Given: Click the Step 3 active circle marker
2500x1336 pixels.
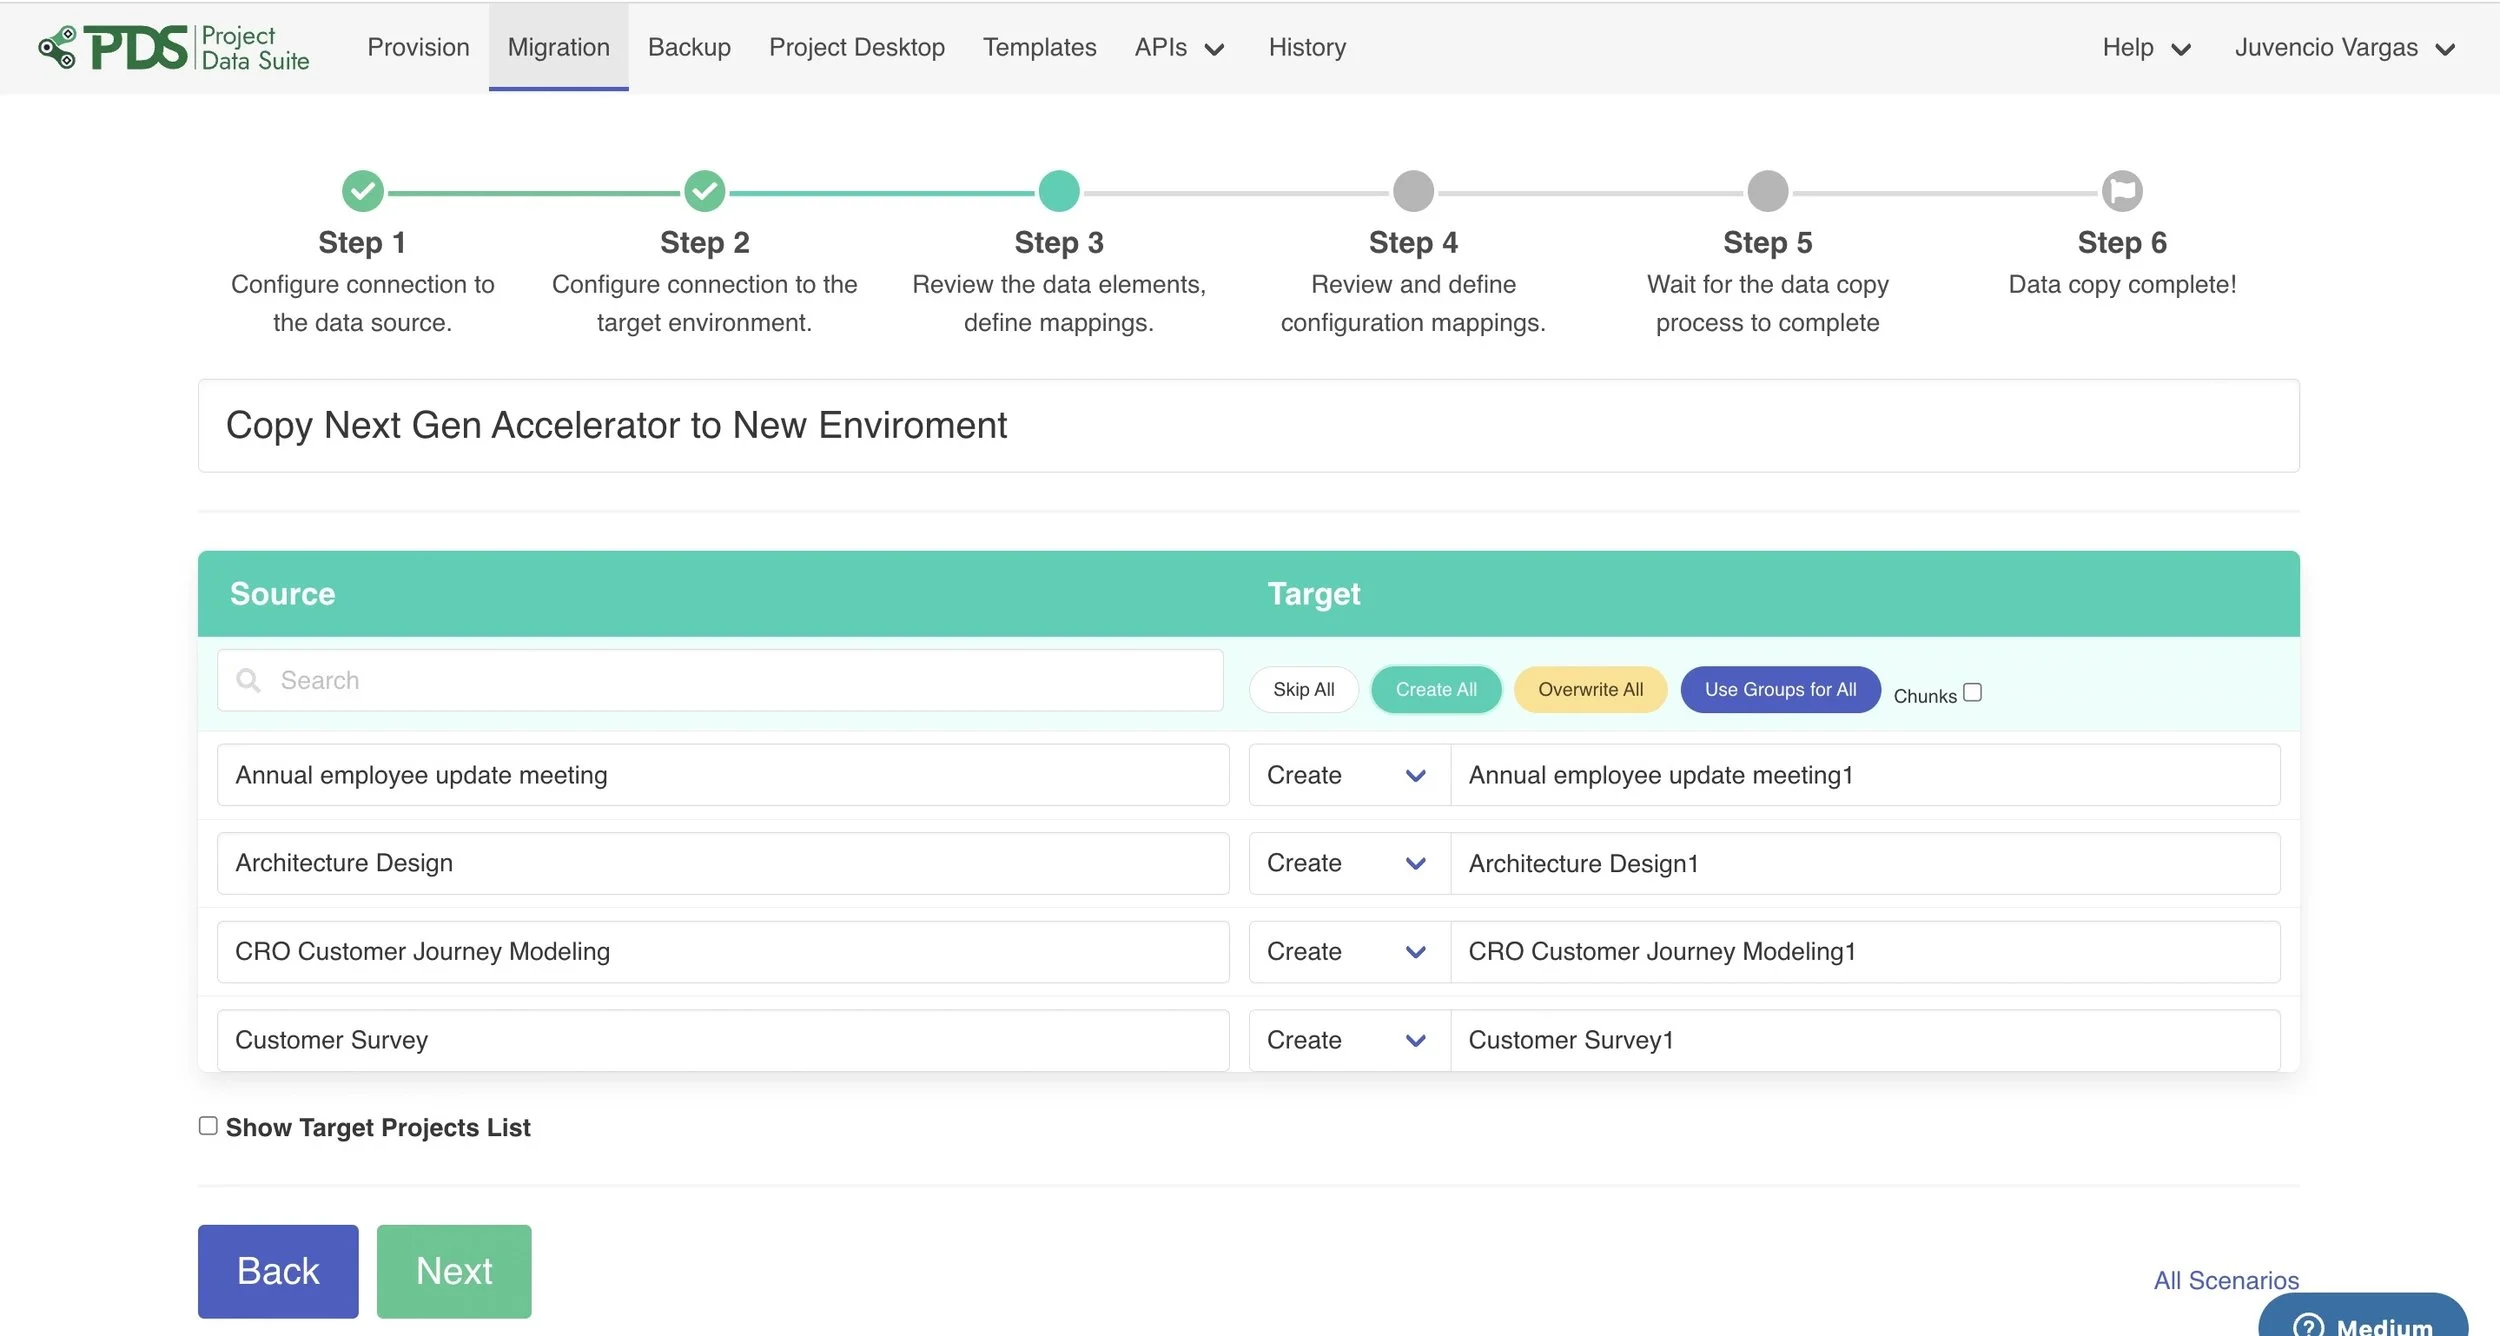Looking at the screenshot, I should tap(1058, 190).
